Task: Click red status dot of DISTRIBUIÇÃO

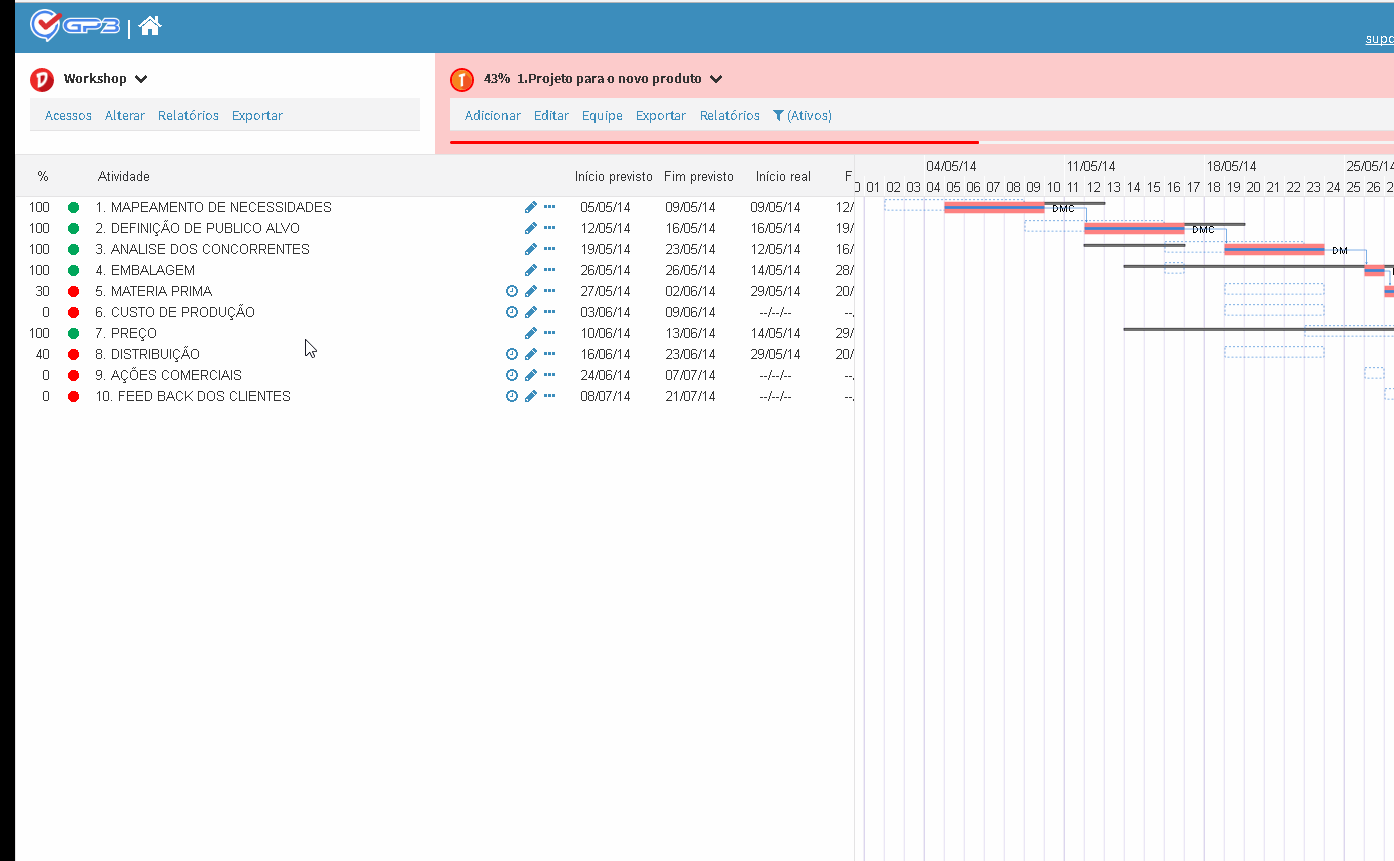Action: coord(73,354)
